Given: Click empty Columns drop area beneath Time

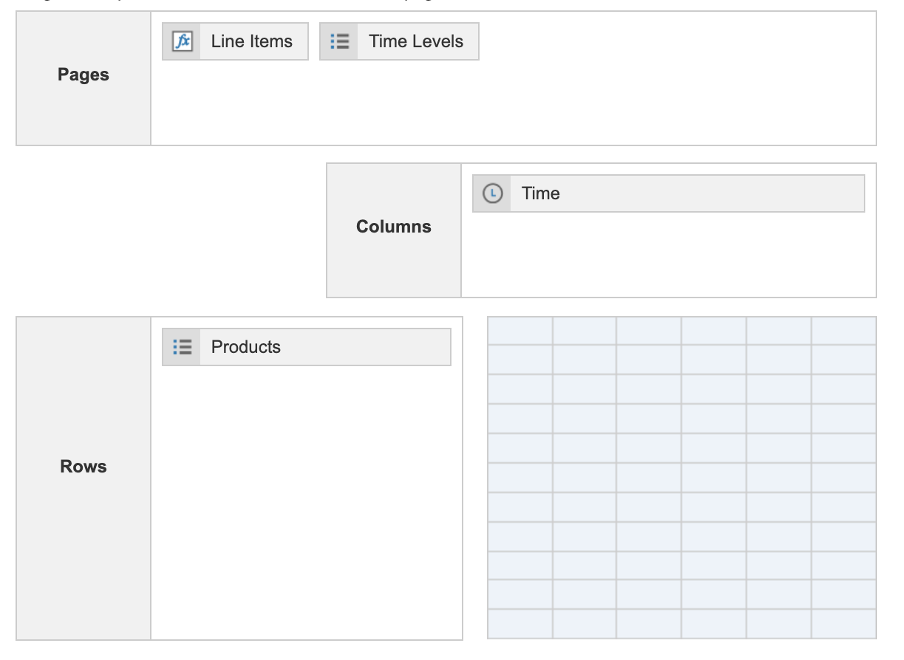Looking at the screenshot, I should click(669, 255).
